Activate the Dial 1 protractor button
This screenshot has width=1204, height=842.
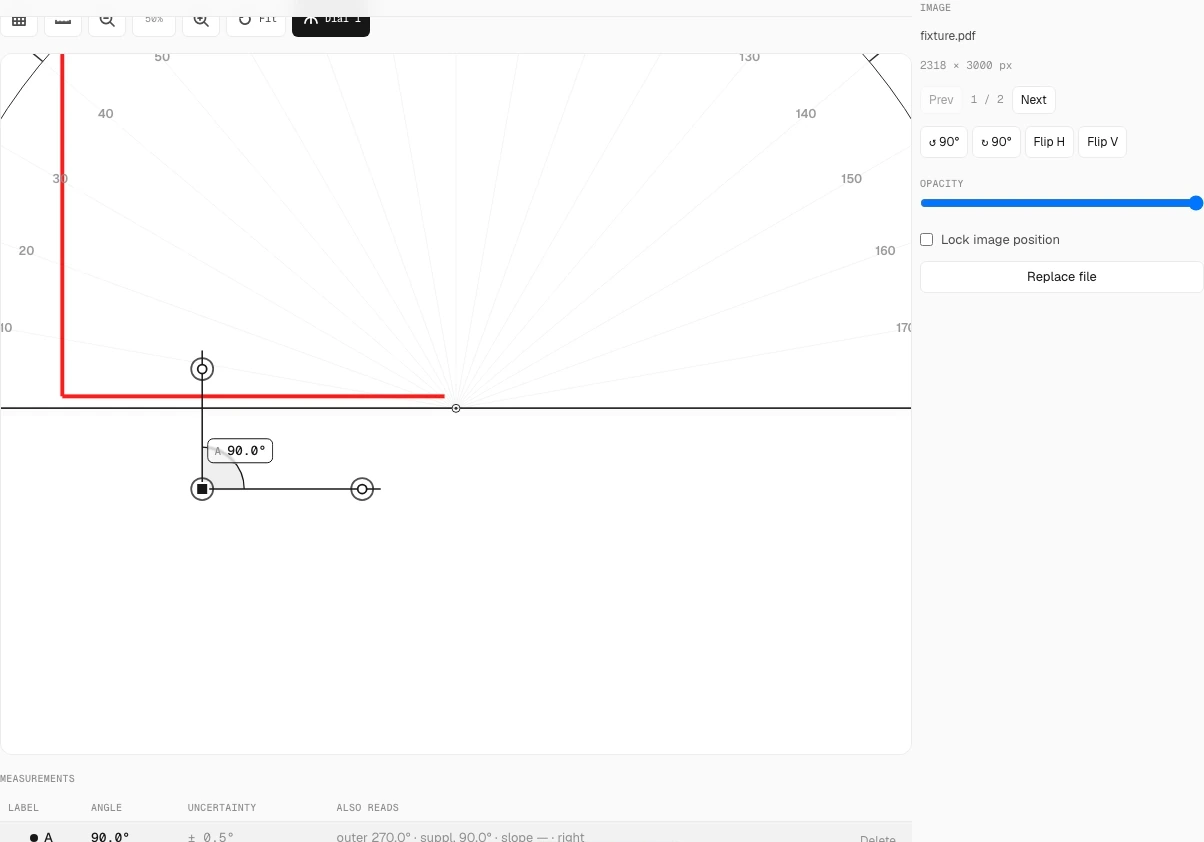coord(331,20)
